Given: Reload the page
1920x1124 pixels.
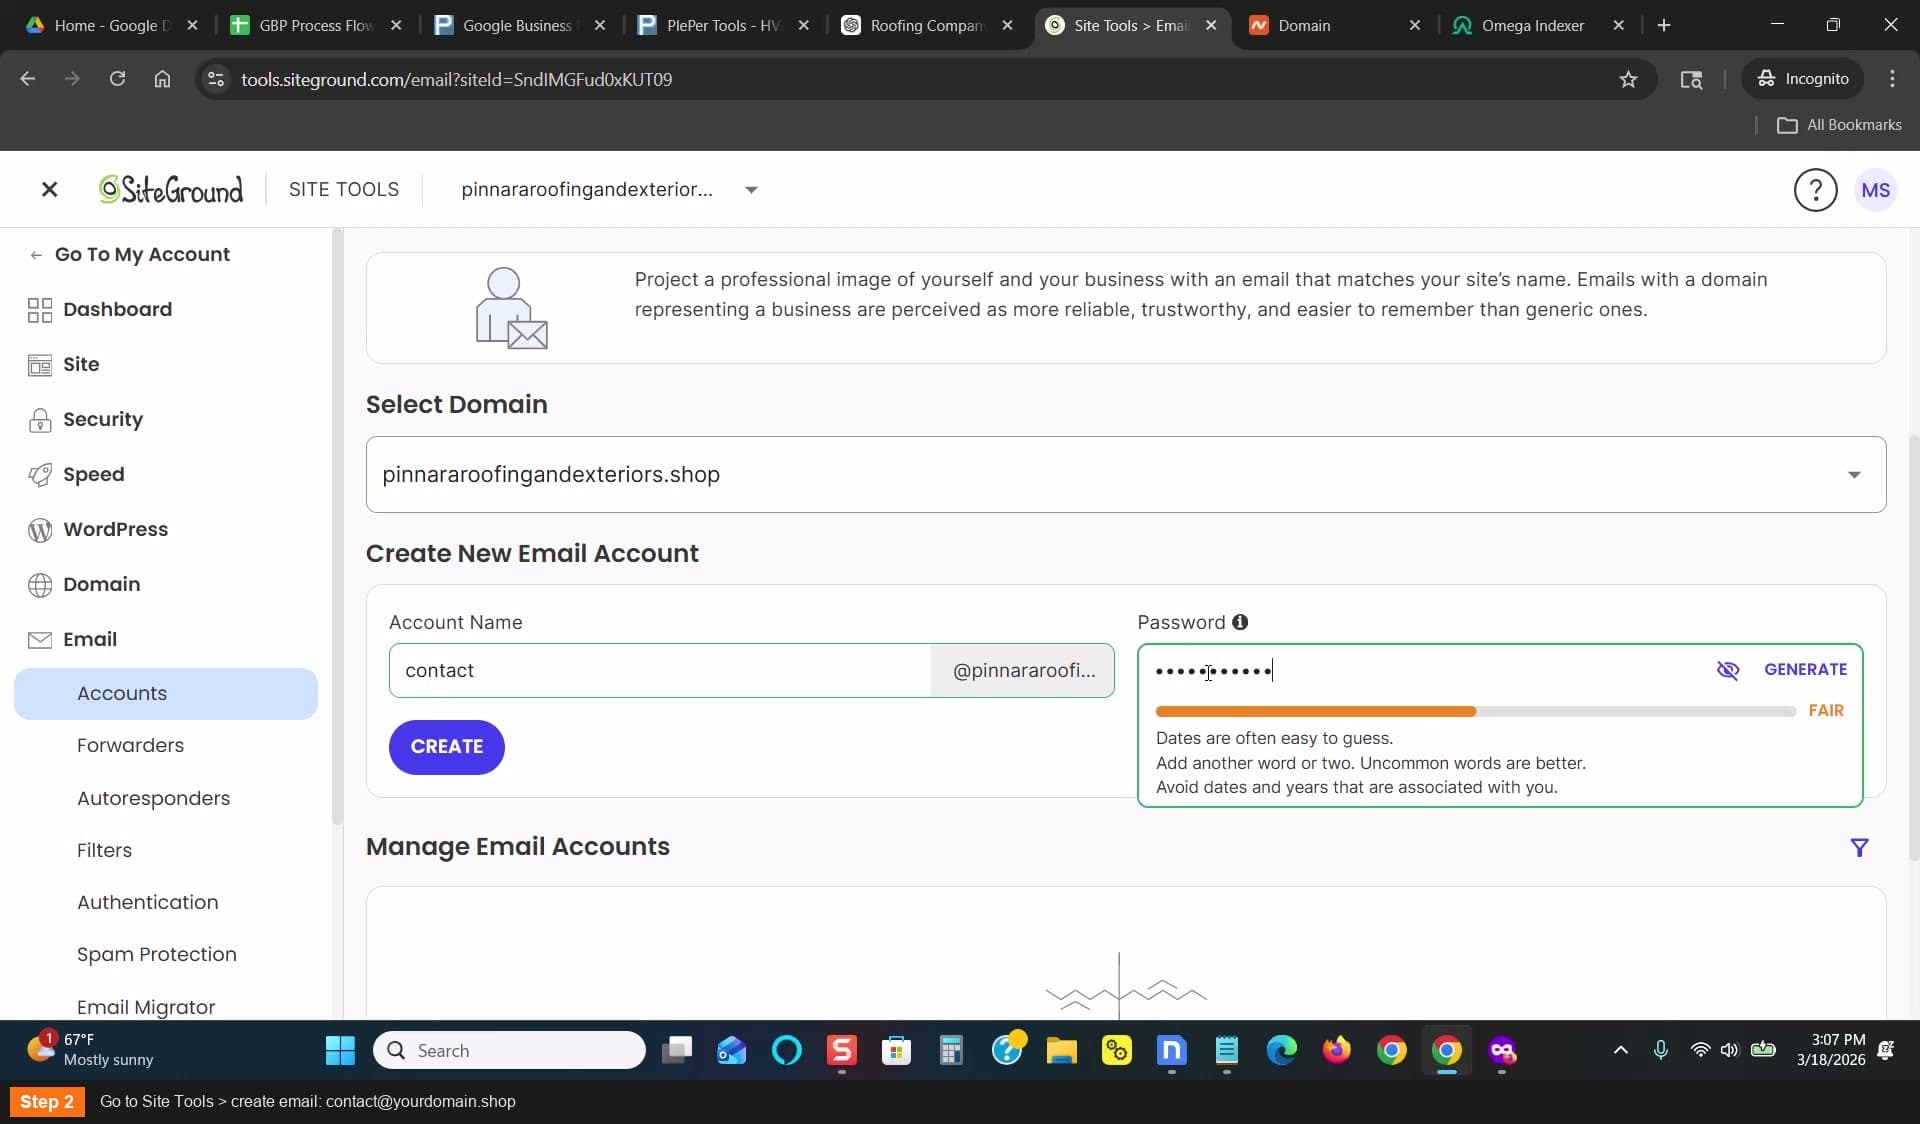Looking at the screenshot, I should pos(117,79).
